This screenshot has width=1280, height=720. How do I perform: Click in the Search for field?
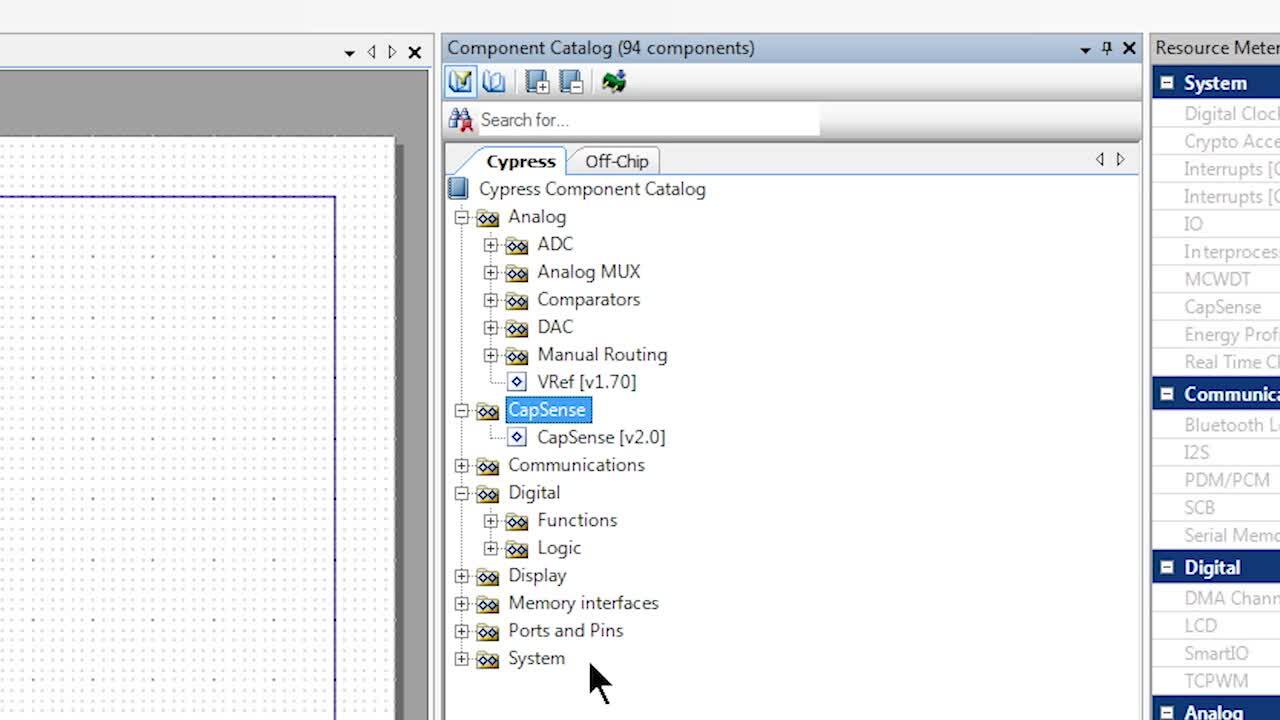point(648,120)
